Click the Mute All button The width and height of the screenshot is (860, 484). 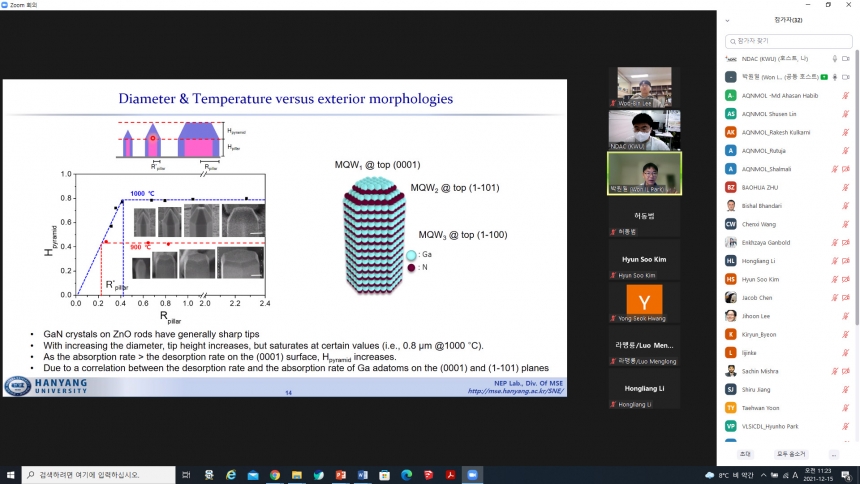click(x=789, y=454)
